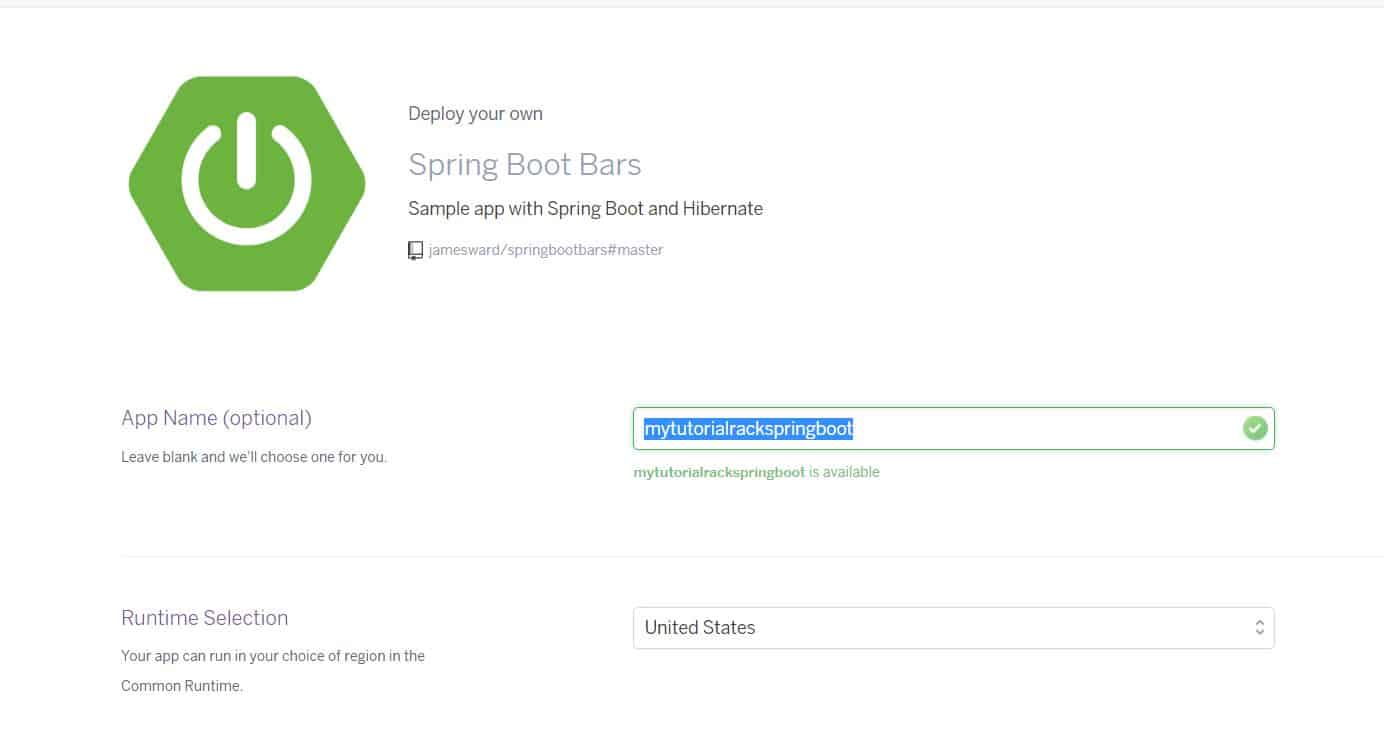Viewport: 1384px width, 743px height.
Task: Click the "is available" status text
Action: (x=844, y=472)
